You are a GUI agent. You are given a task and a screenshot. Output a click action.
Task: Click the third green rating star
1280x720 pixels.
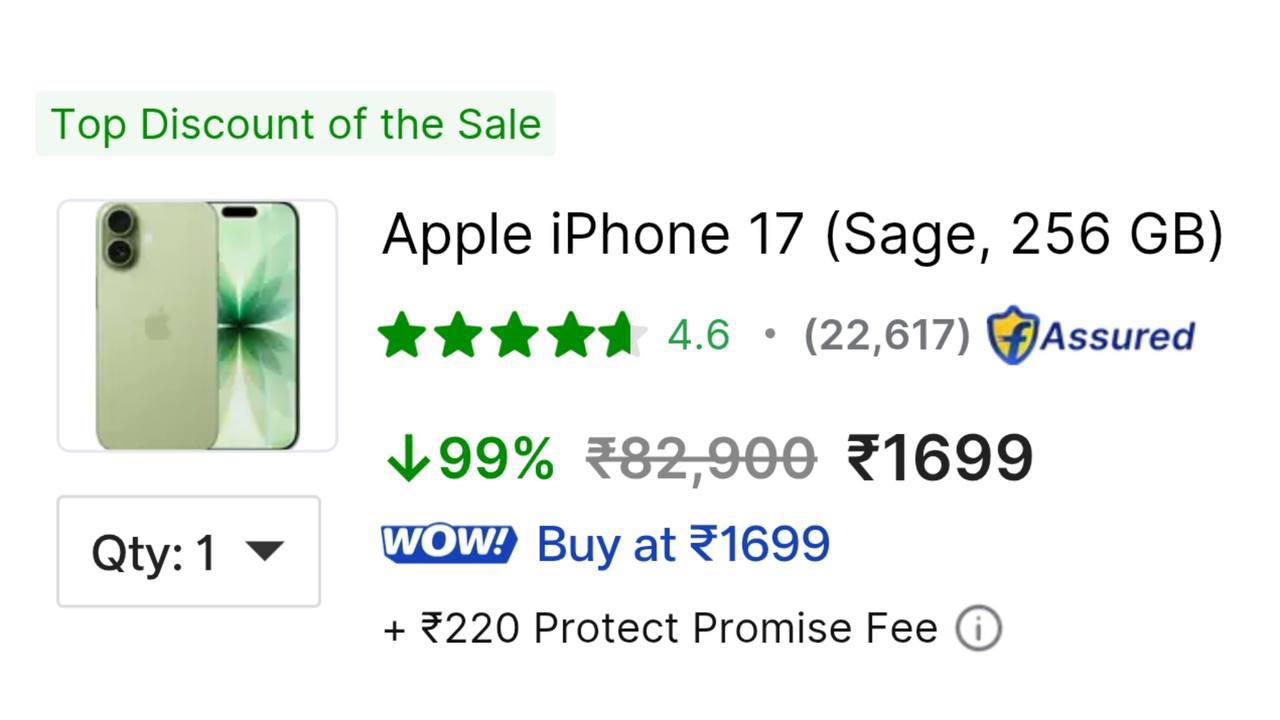pos(514,335)
